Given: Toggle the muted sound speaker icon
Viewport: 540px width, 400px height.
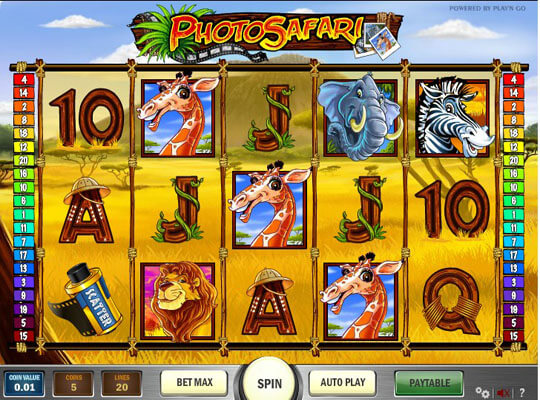Looking at the screenshot, I should pos(503,392).
